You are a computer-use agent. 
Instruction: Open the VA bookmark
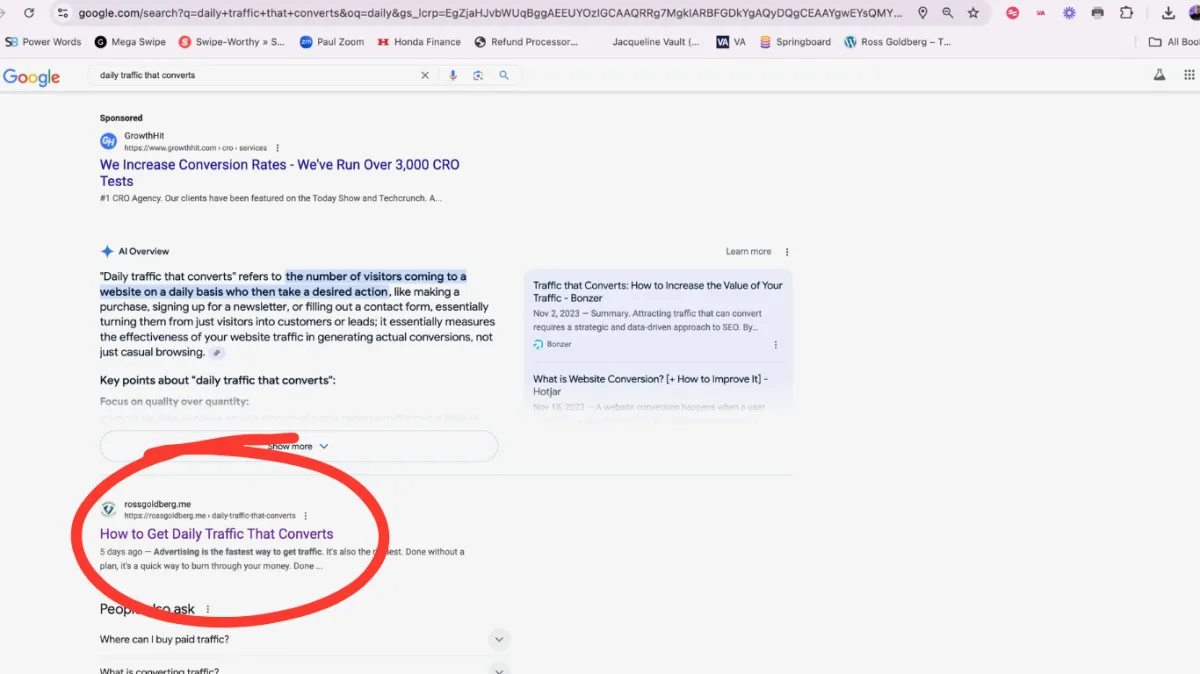[x=731, y=42]
